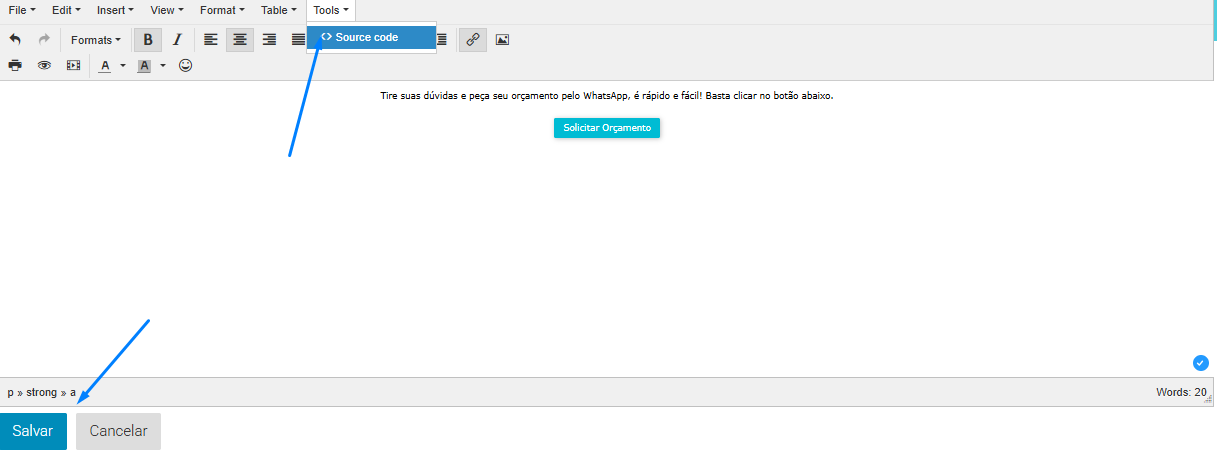The image size is (1217, 450).
Task: Open the Formats dropdown
Action: point(95,40)
